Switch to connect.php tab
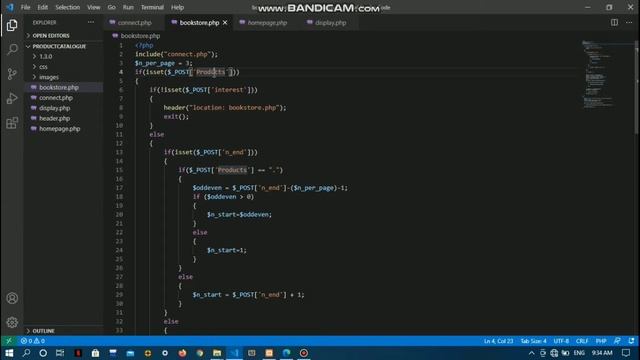This screenshot has width=640, height=360. coord(135,22)
